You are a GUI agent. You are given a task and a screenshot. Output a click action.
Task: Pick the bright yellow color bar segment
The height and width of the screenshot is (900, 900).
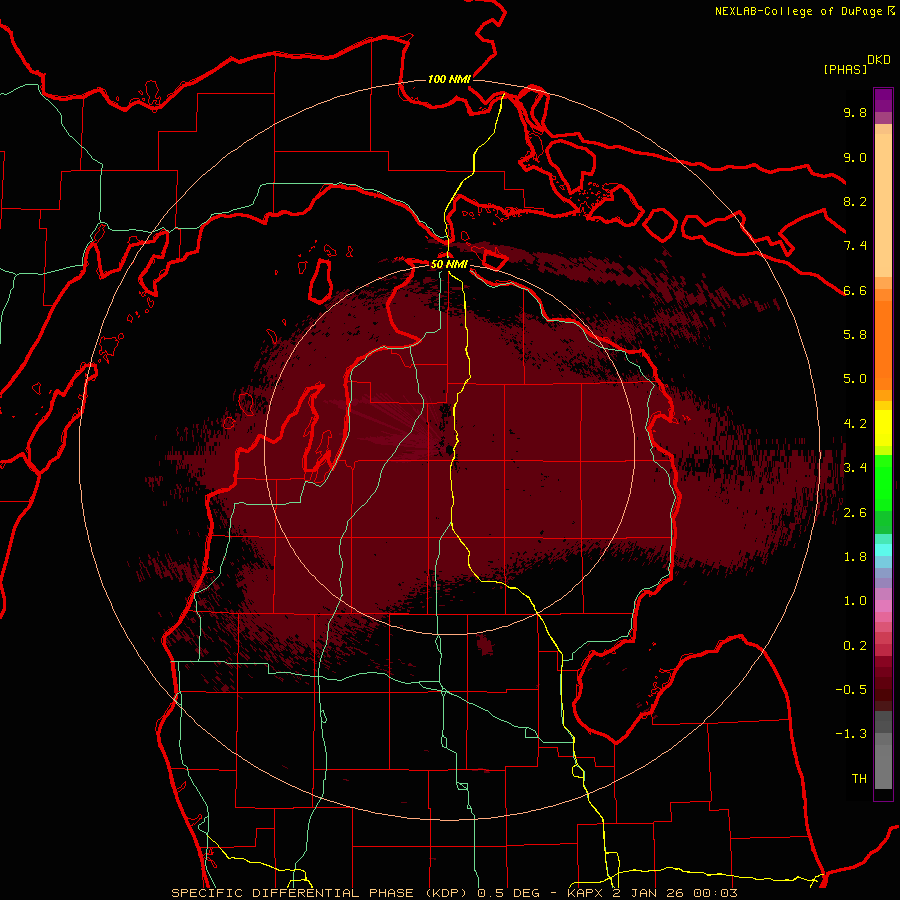tap(883, 428)
